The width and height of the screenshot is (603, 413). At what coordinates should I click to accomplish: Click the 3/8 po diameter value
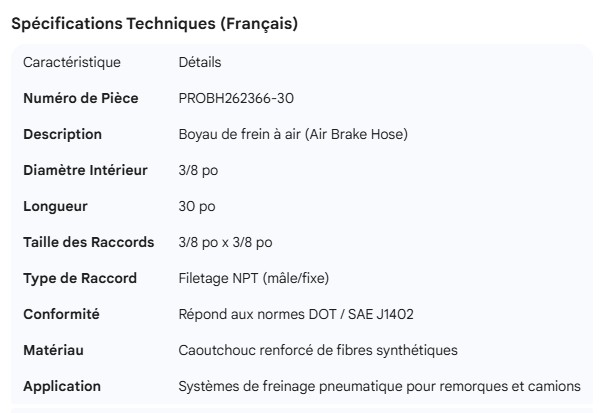pos(198,170)
